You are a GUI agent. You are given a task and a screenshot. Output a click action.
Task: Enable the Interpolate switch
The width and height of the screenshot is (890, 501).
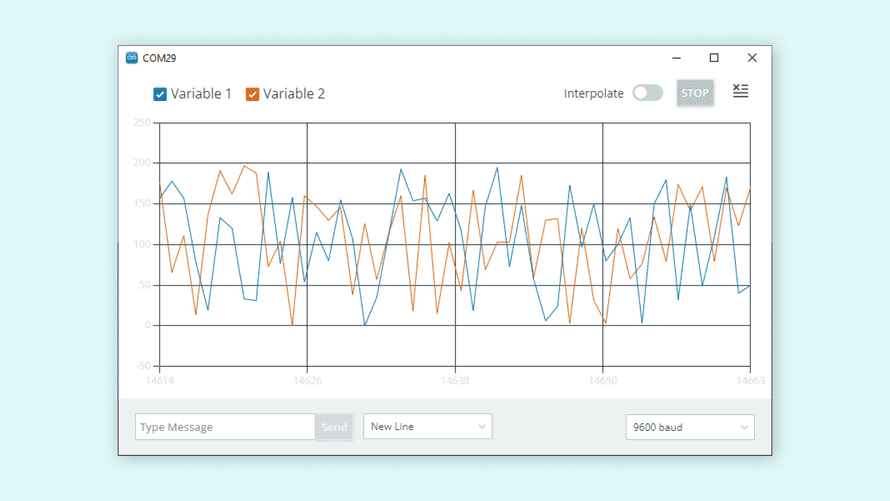click(647, 93)
